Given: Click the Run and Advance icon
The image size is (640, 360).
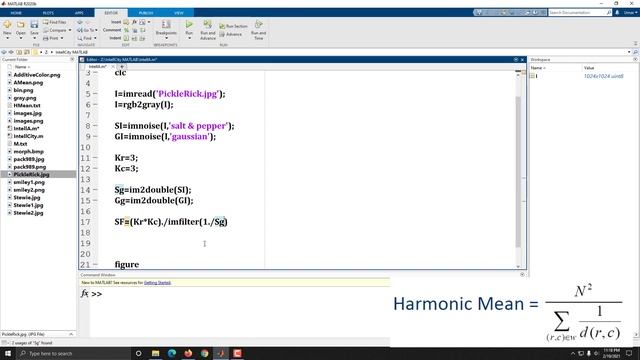Looking at the screenshot, I should [x=207, y=24].
